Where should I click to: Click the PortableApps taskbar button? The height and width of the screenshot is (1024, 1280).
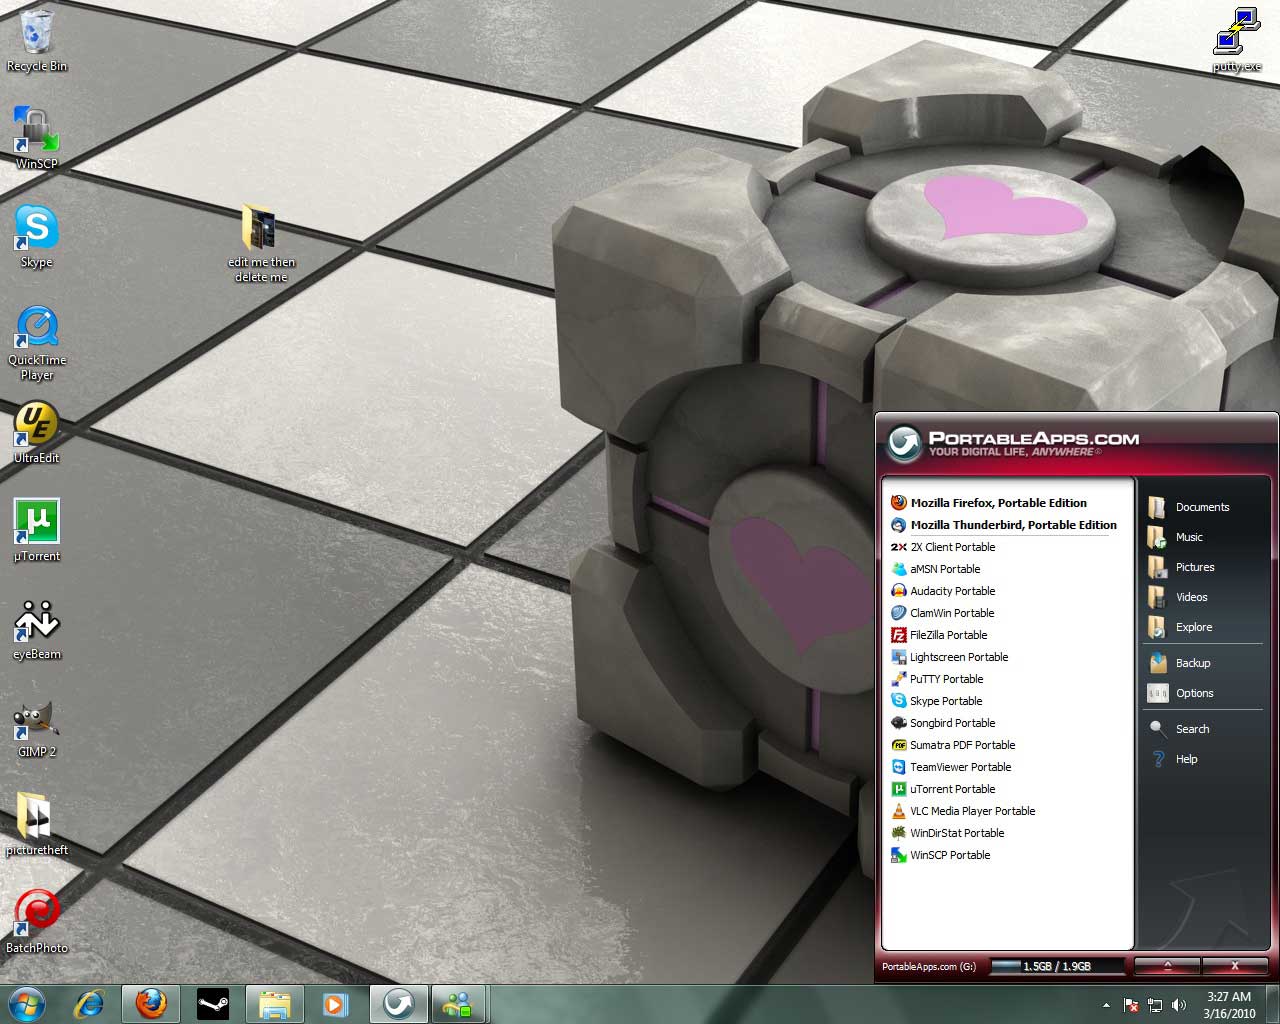click(x=399, y=1003)
